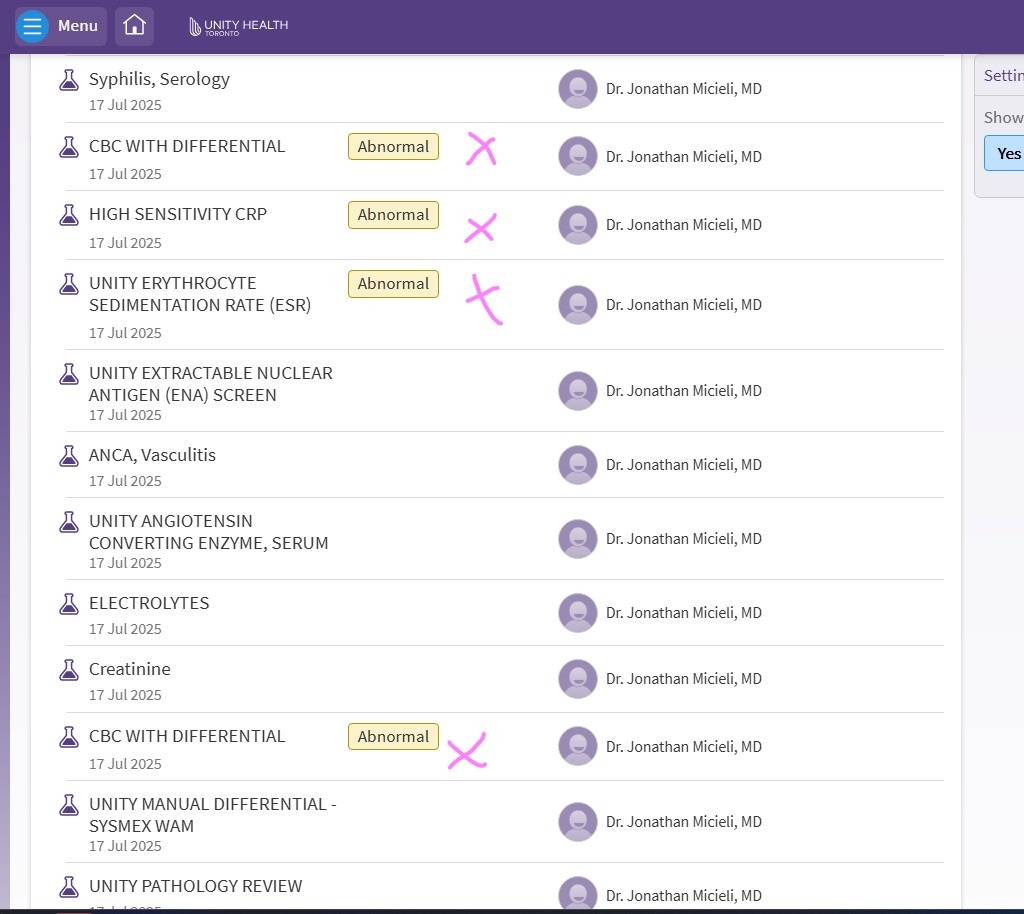Screen dimensions: 1024x914
Task: Open the UNITY PATHOLOGY REVIEW result
Action: [195, 886]
